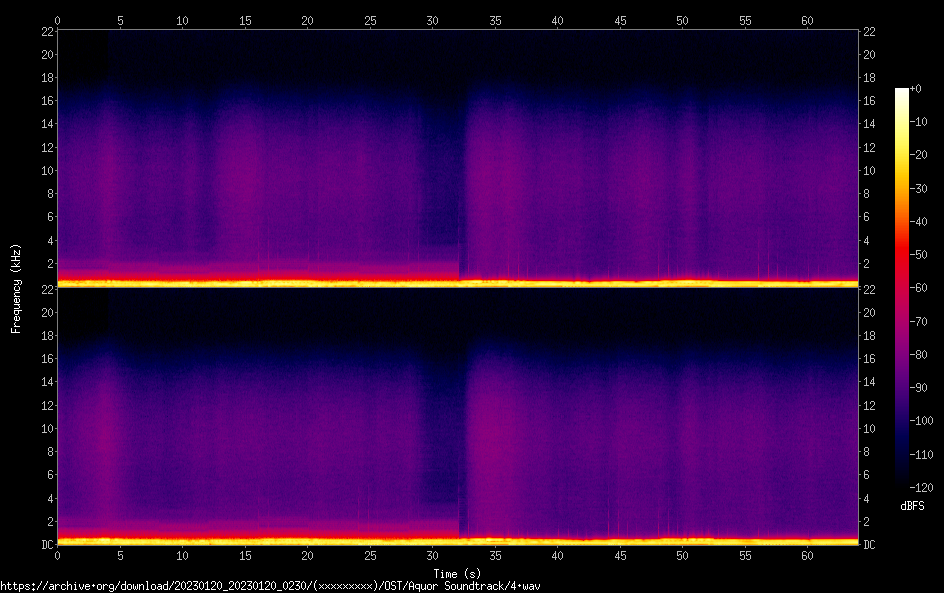Click the dBFS label below the color scale

click(912, 507)
